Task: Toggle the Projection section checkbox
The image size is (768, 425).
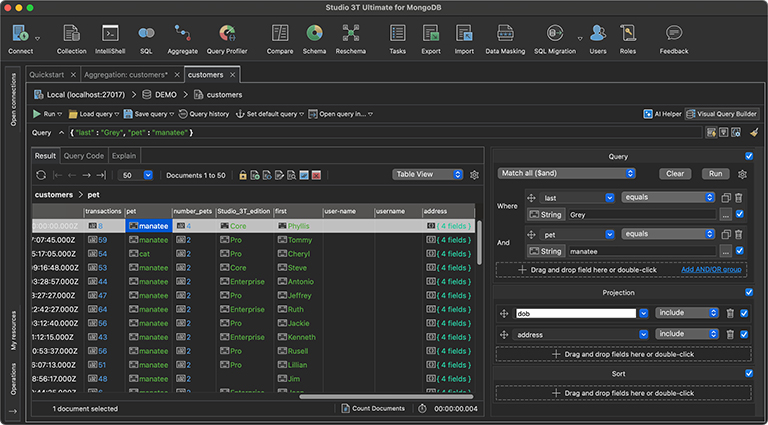Action: [x=749, y=292]
